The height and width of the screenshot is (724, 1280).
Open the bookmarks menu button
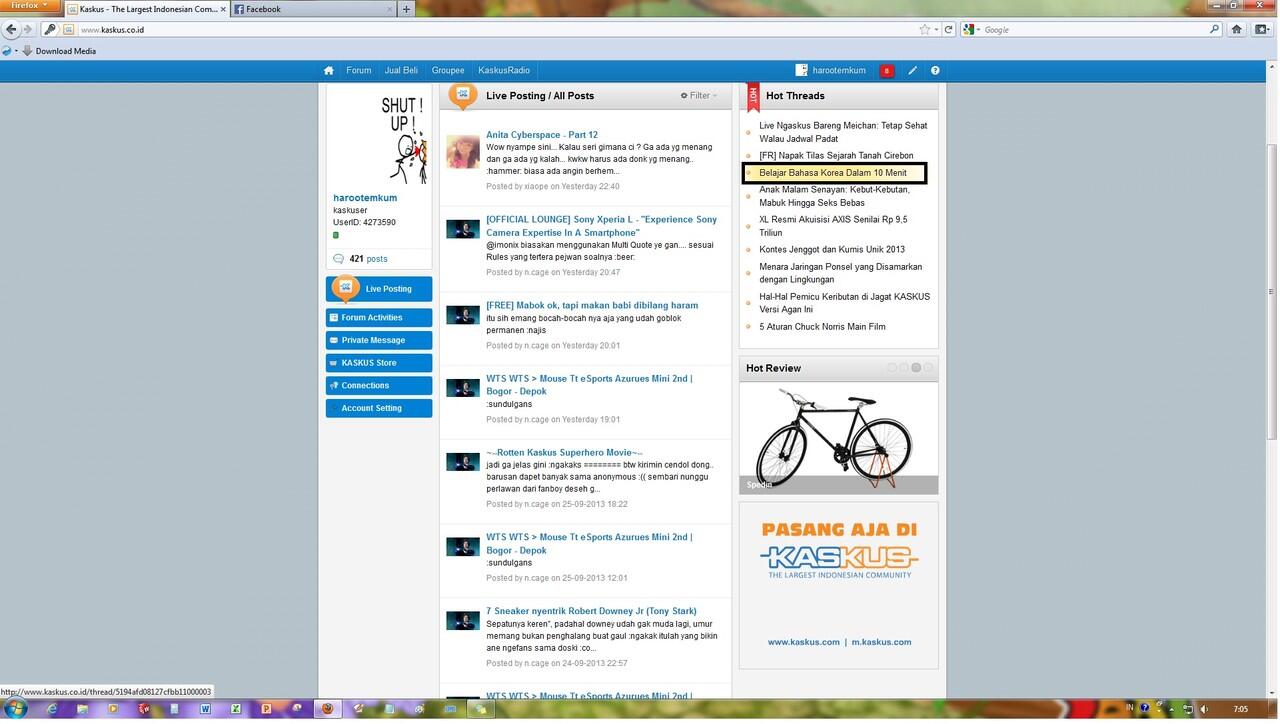[1262, 30]
